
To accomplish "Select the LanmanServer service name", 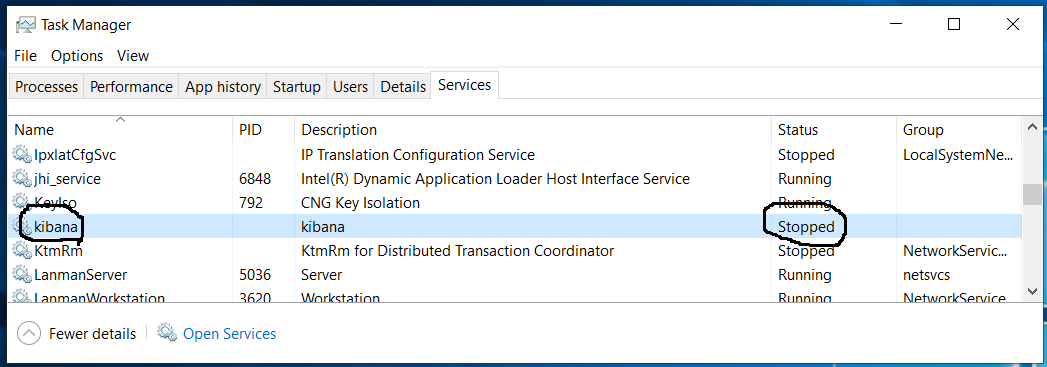I will (80, 275).
